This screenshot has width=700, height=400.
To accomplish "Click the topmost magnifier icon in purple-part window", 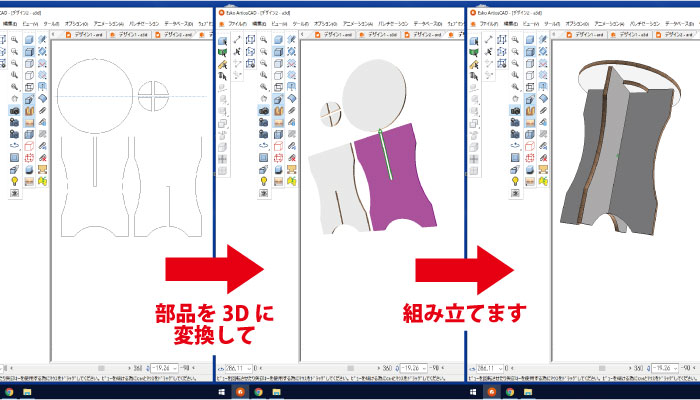I will point(264,40).
